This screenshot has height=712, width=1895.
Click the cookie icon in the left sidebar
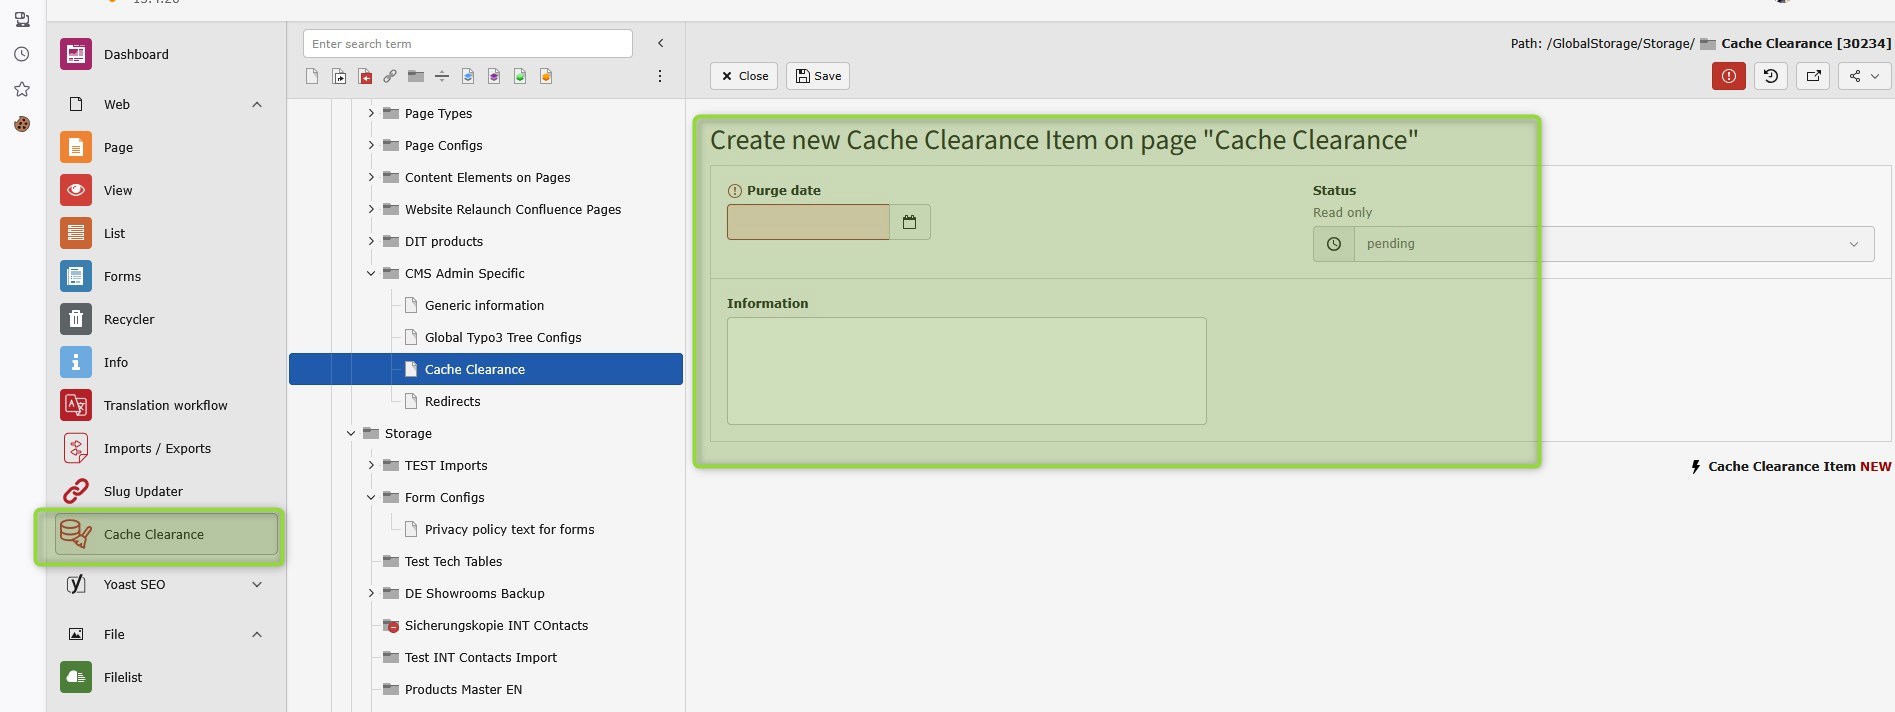pos(21,124)
